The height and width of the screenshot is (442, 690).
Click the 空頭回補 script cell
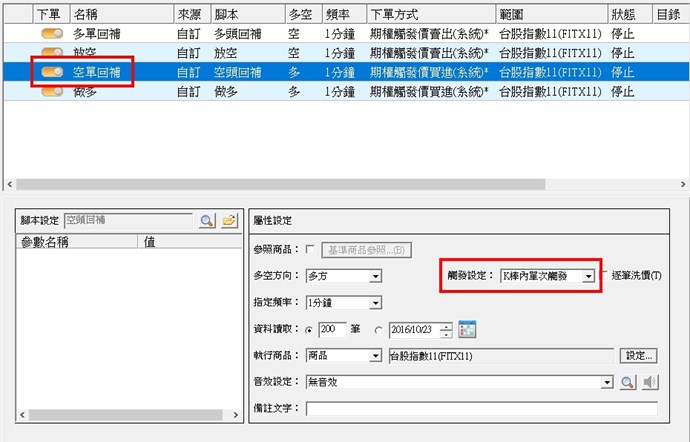238,72
